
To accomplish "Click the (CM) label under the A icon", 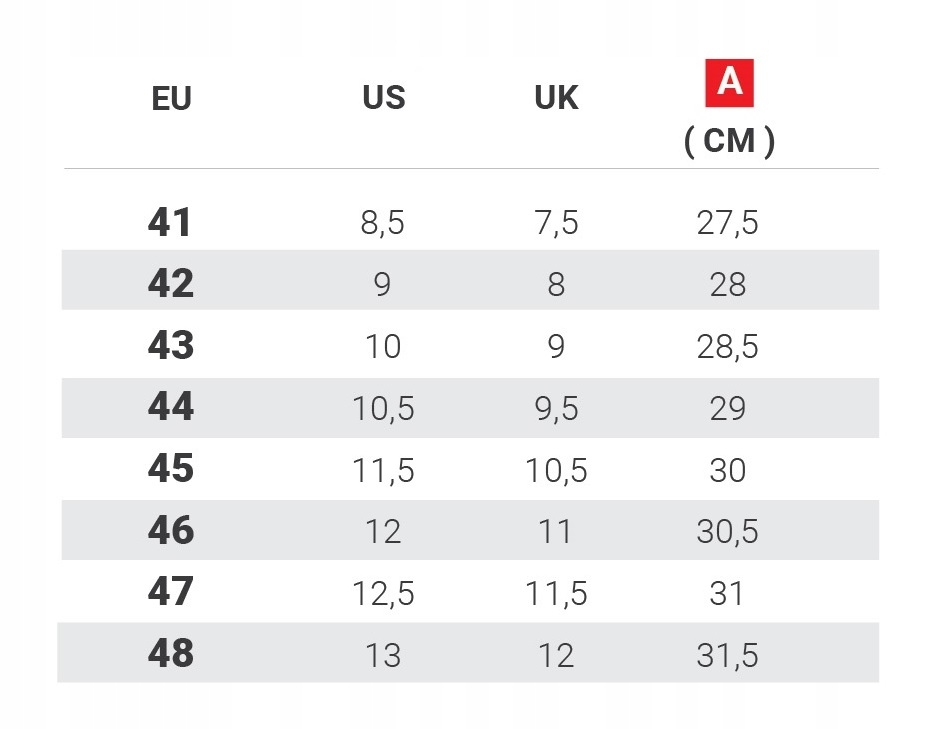I will coord(729,141).
